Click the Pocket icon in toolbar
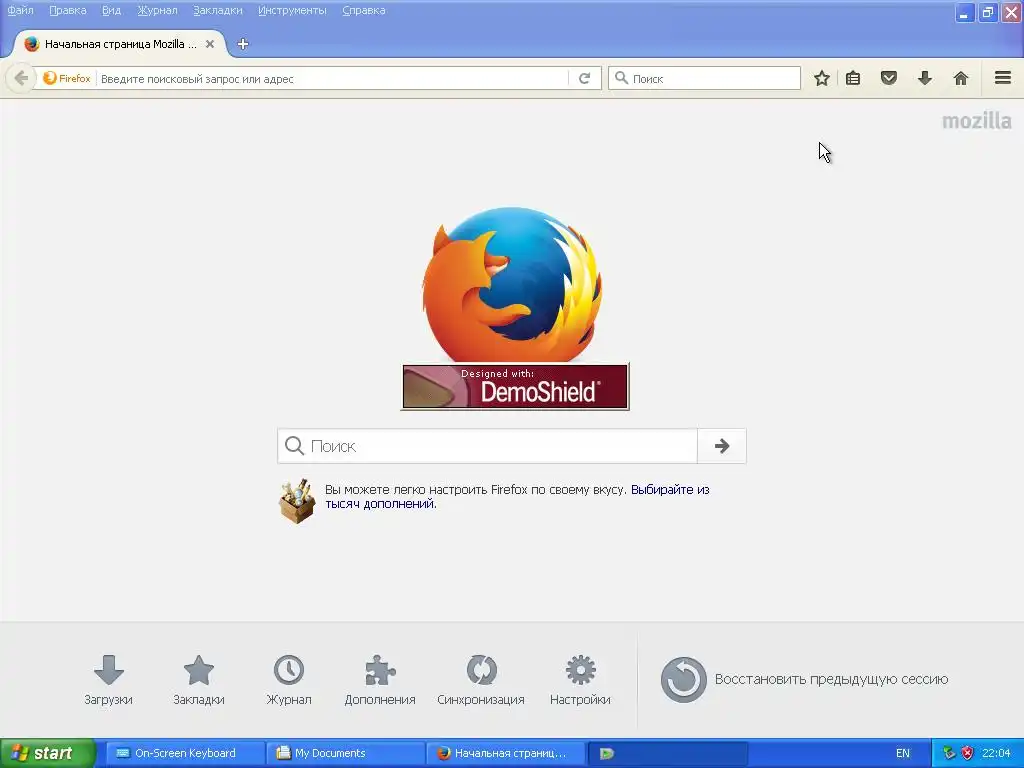 (889, 78)
